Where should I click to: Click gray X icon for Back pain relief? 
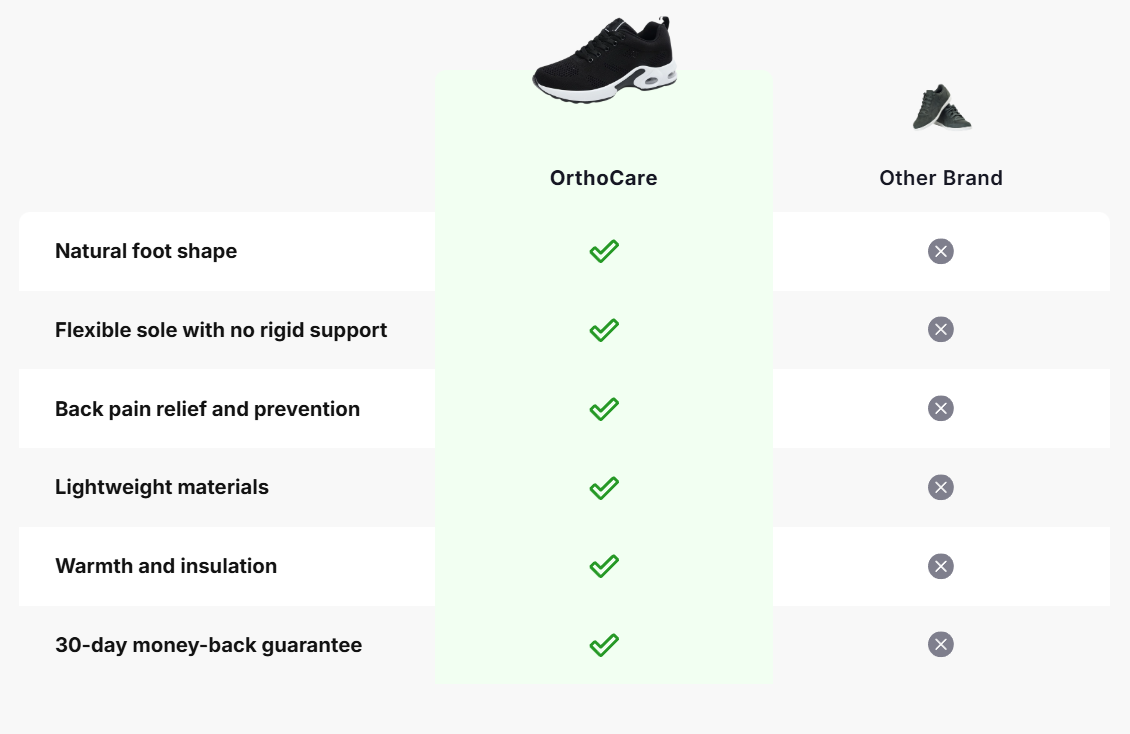pyautogui.click(x=941, y=408)
